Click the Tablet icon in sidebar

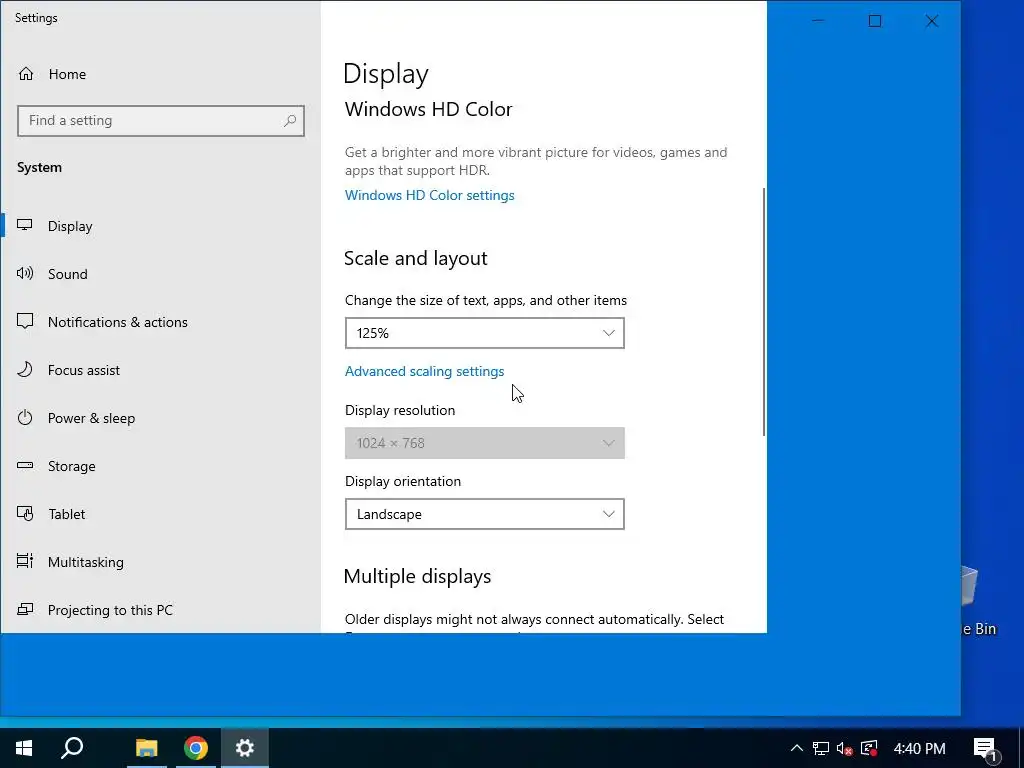point(25,513)
